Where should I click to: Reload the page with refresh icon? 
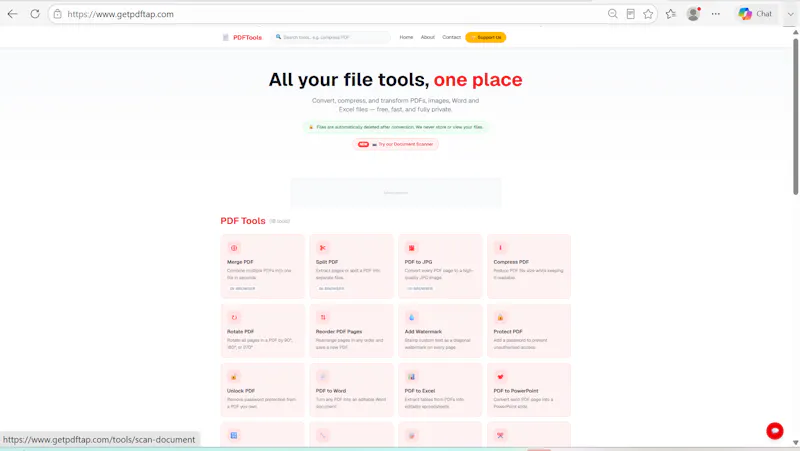point(35,14)
